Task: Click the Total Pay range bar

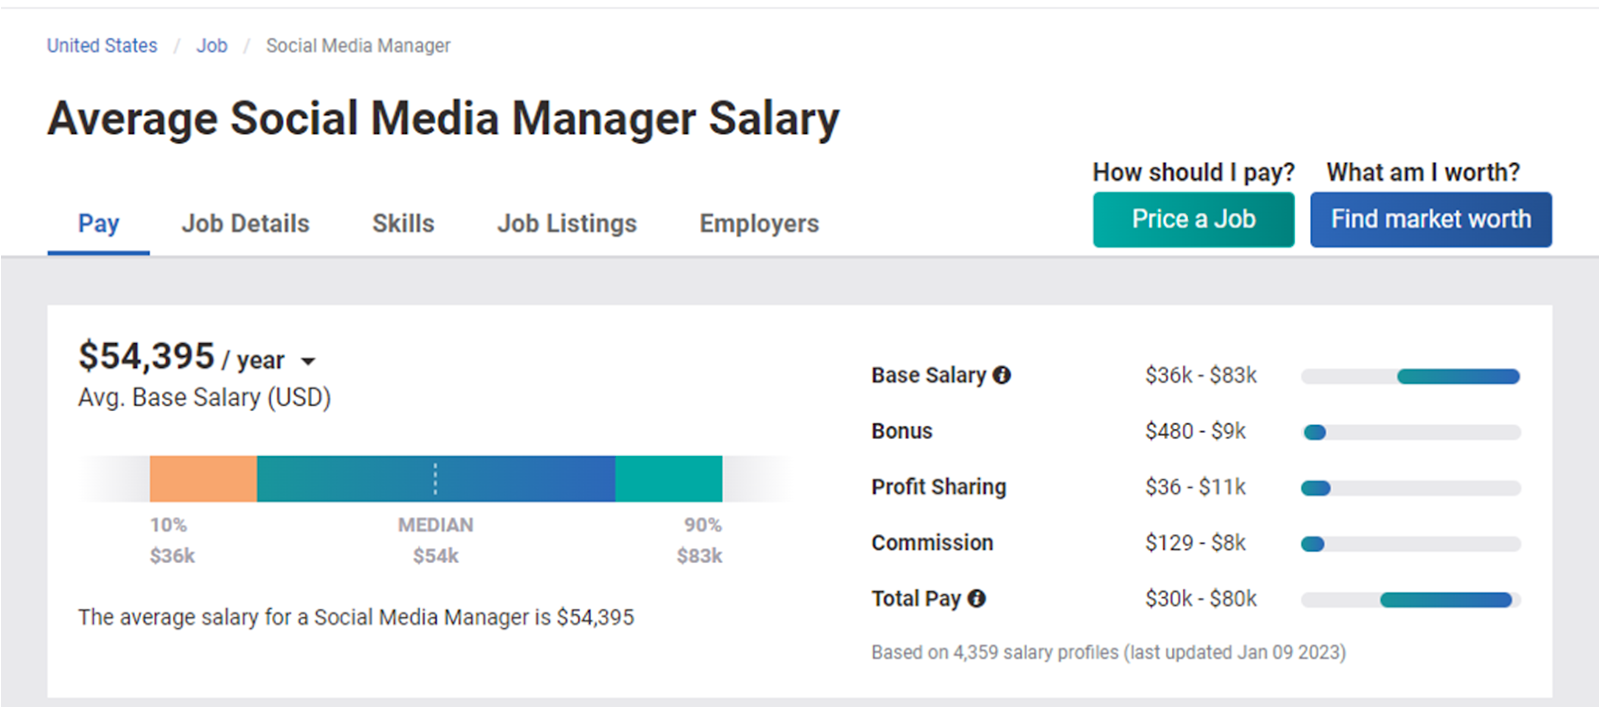Action: click(x=1410, y=600)
